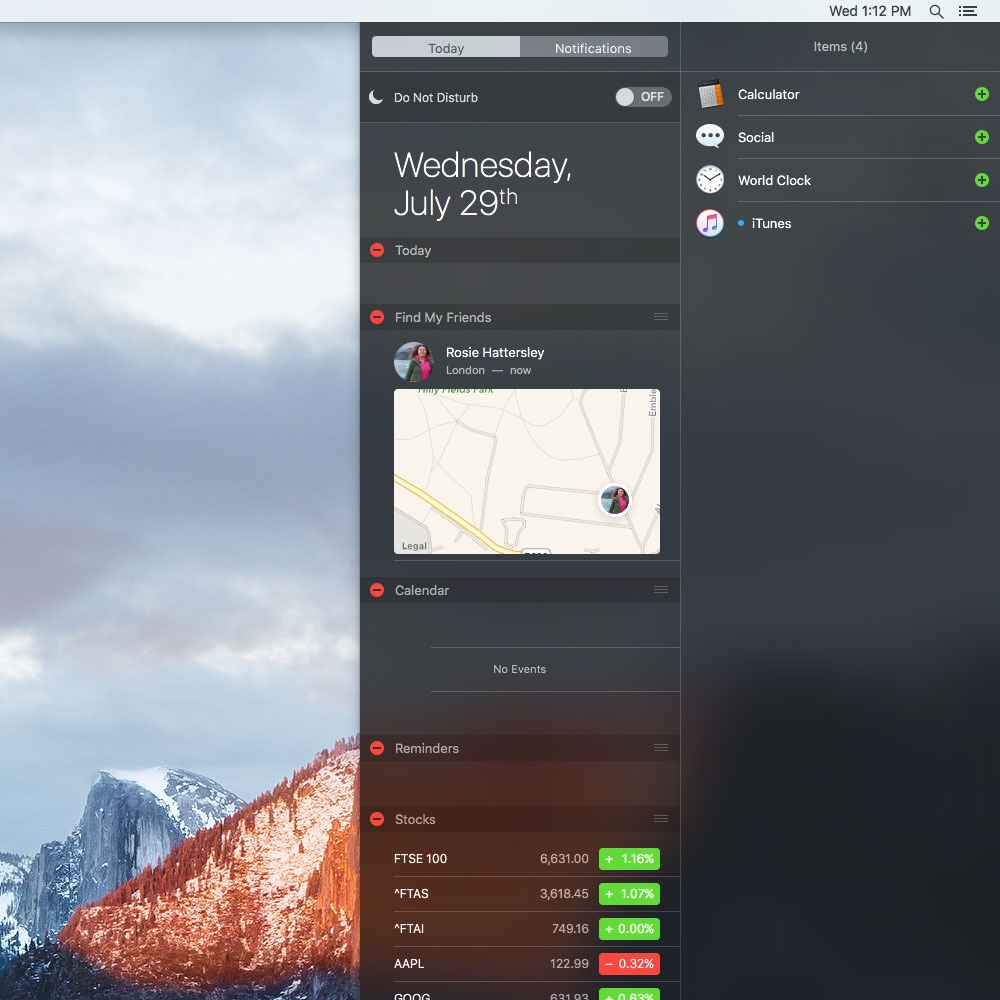Remove the Find My Friends widget
Image resolution: width=1000 pixels, height=1000 pixels.
[x=377, y=317]
